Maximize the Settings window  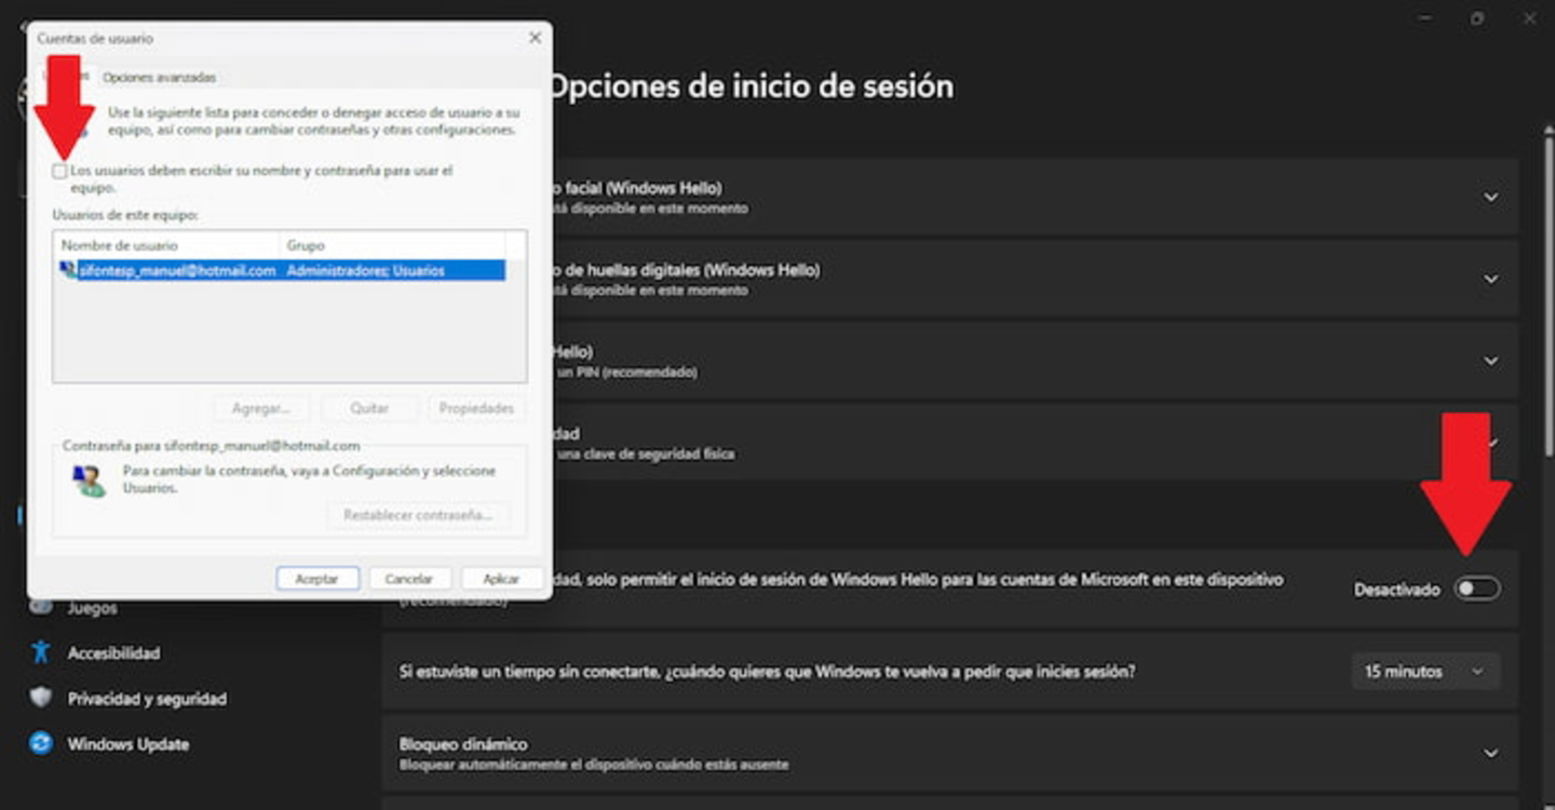1477,19
